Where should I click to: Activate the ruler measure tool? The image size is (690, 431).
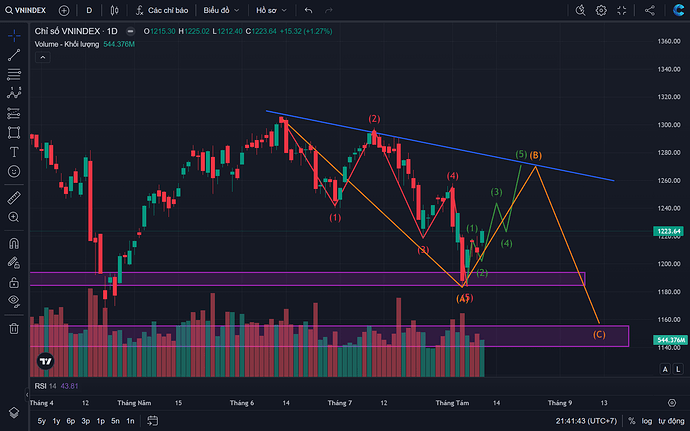pyautogui.click(x=14, y=198)
